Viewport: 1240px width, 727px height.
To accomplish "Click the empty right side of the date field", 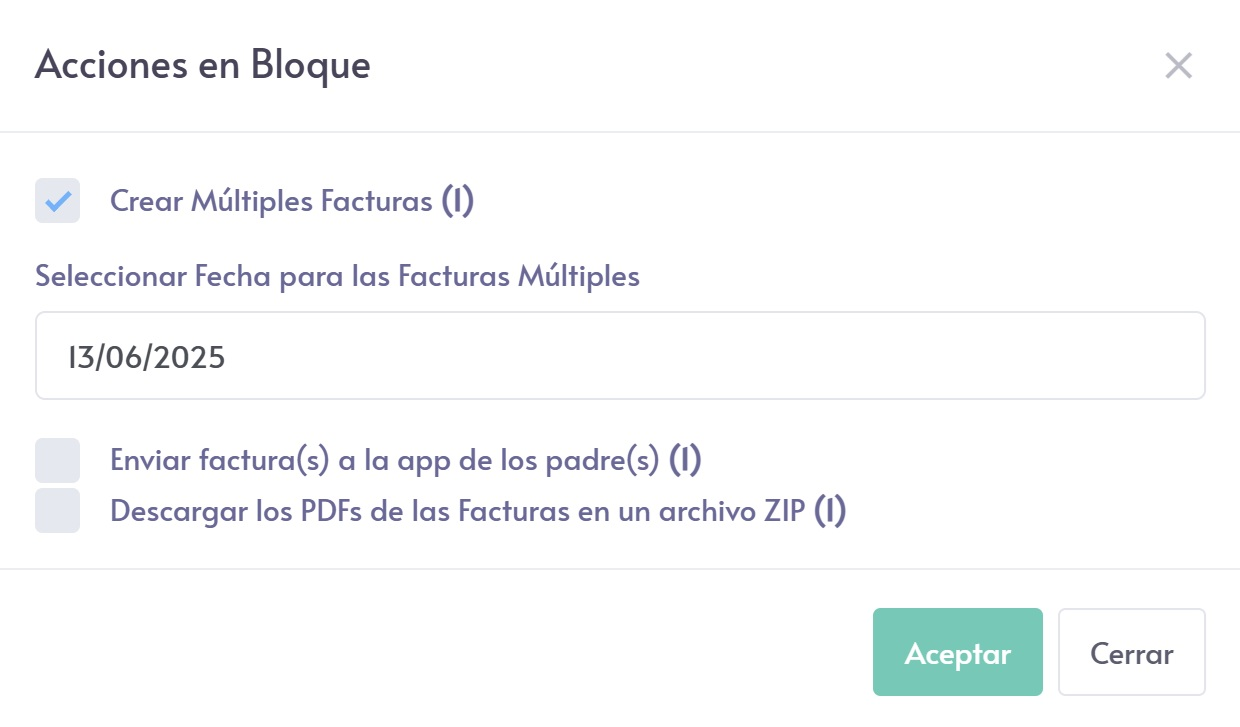I will click(x=800, y=356).
